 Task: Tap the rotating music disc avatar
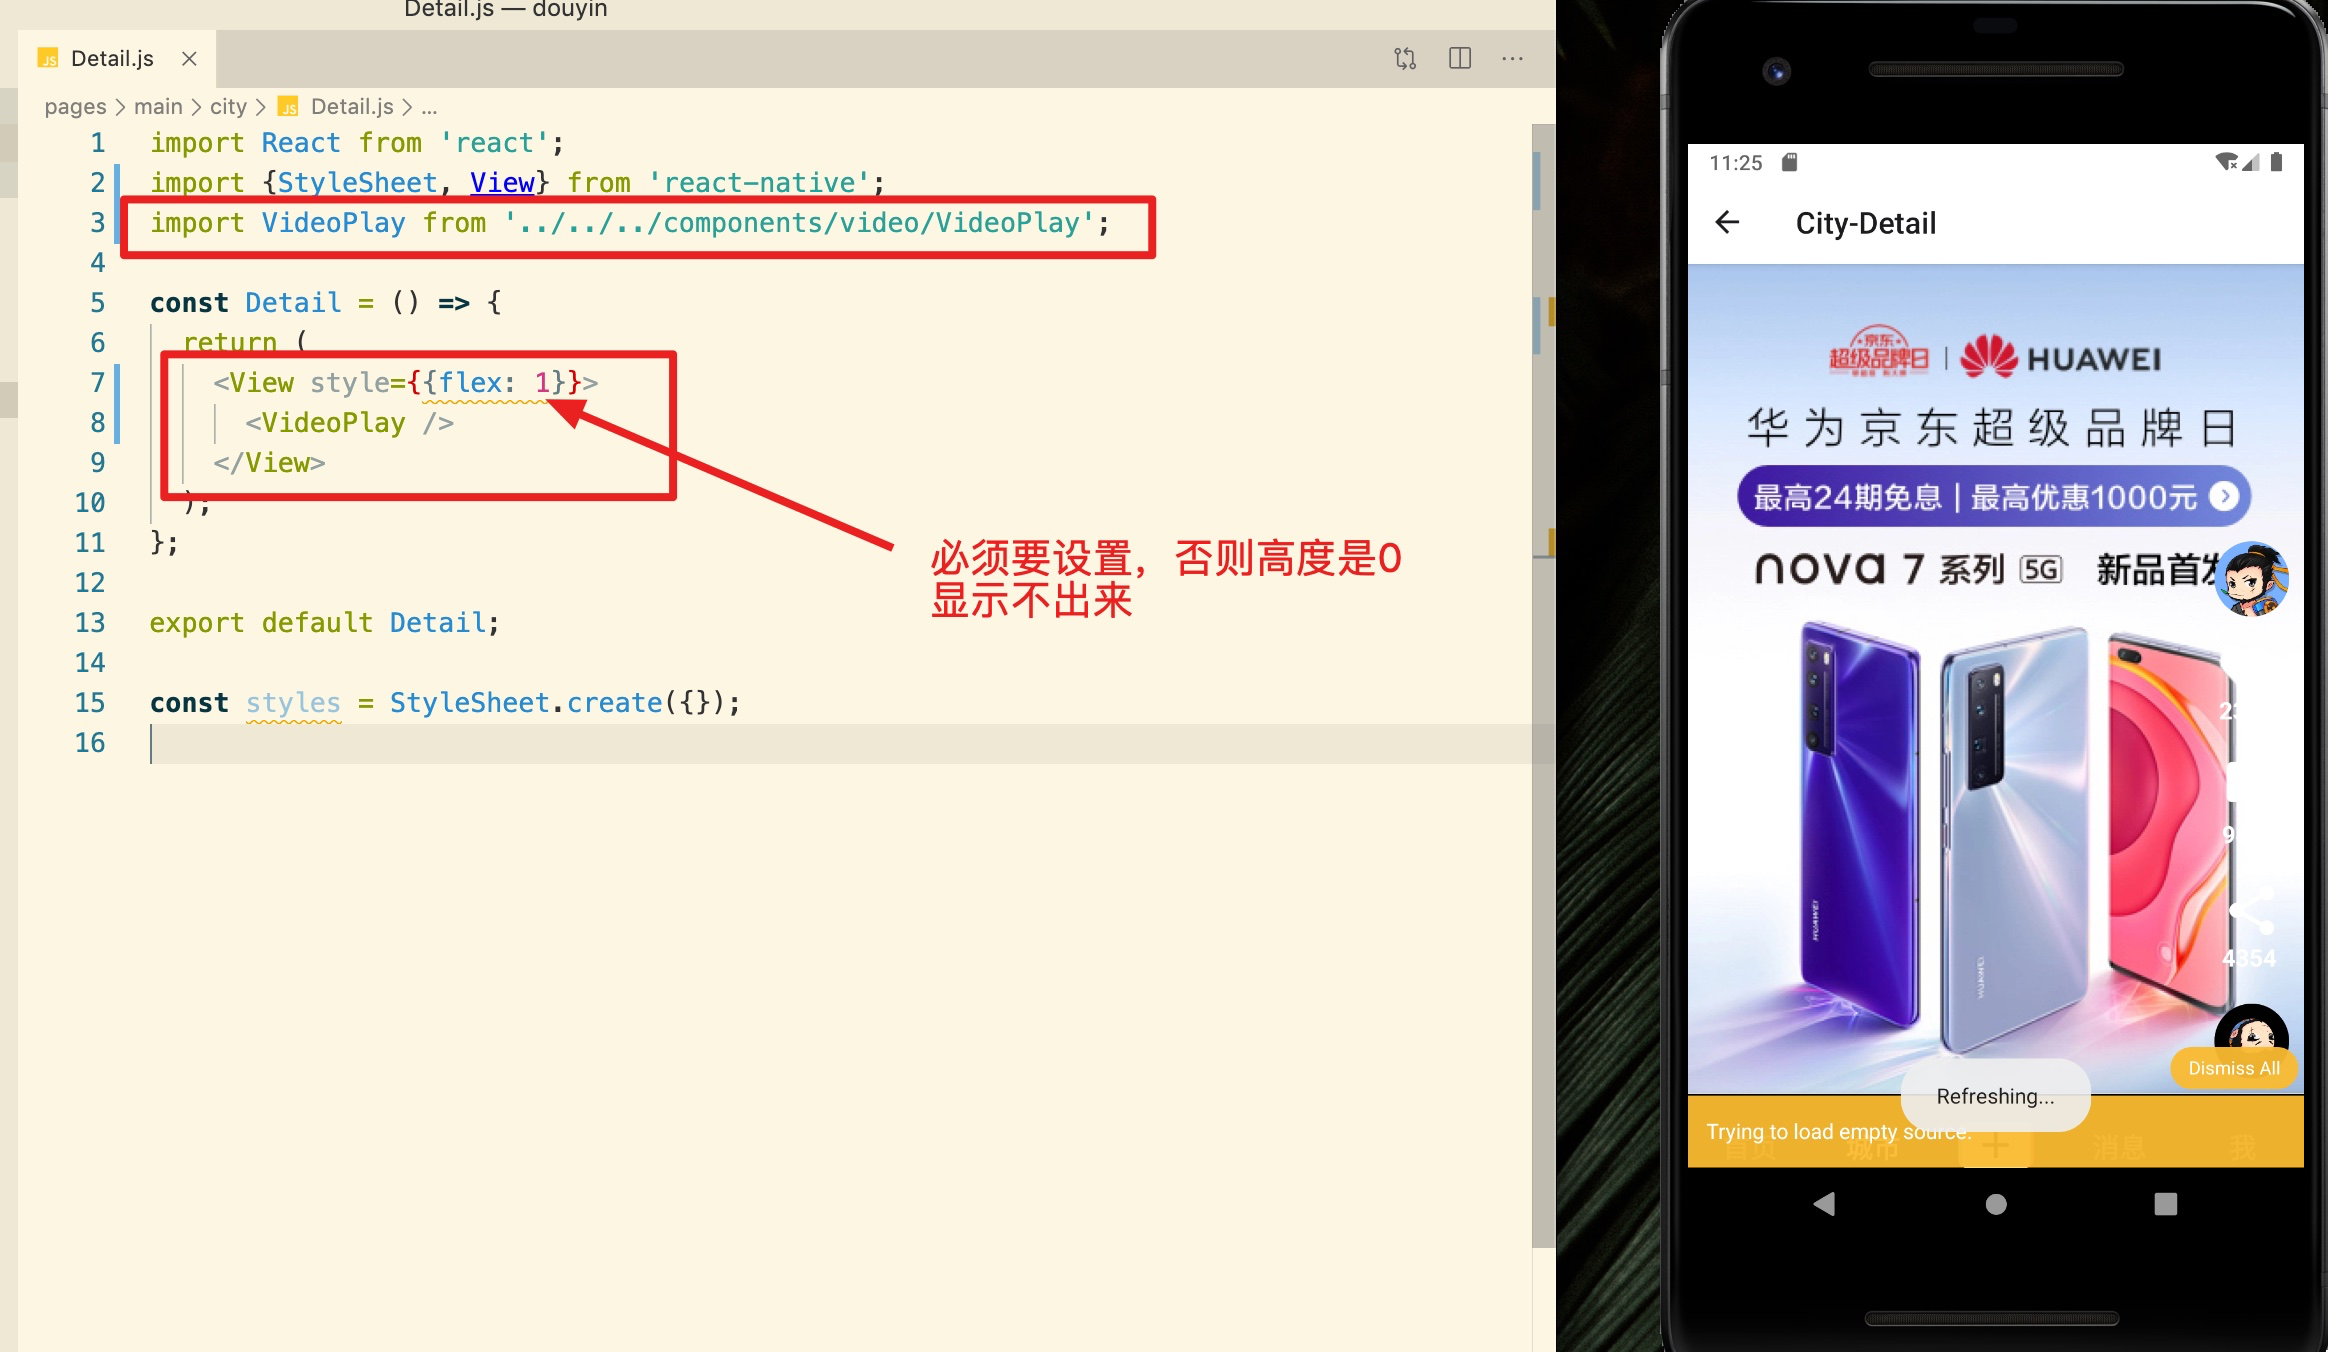coord(2251,1035)
